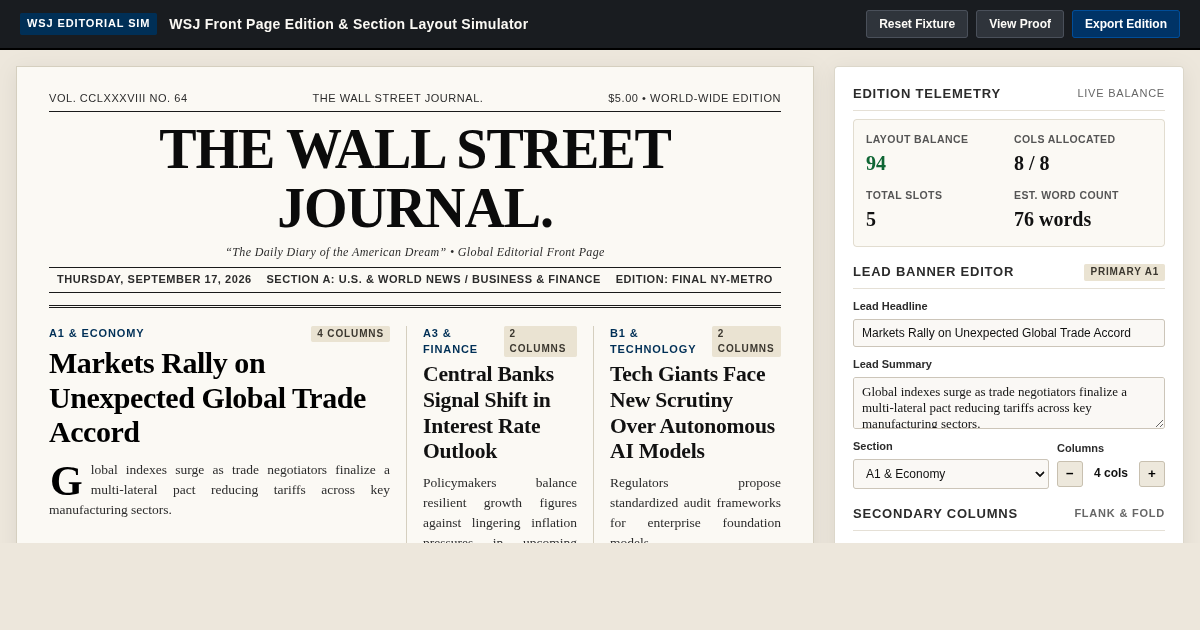Click the Central Banks Signal Shift headline
The height and width of the screenshot is (630, 1200).
click(x=499, y=412)
